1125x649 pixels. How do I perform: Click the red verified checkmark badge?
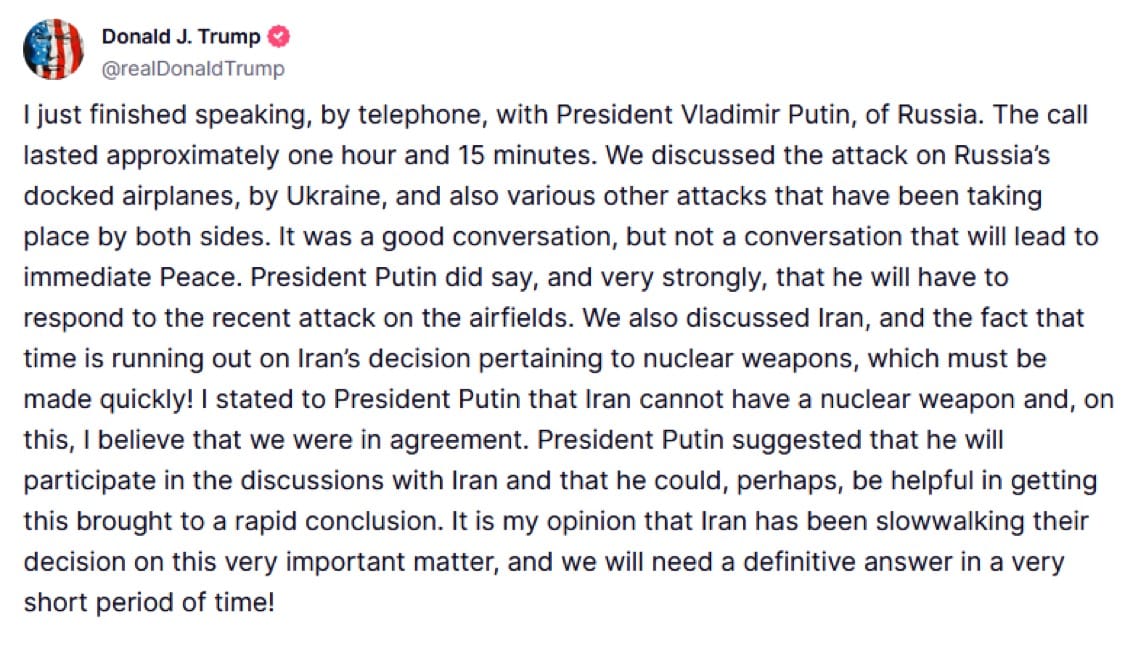click(x=279, y=37)
